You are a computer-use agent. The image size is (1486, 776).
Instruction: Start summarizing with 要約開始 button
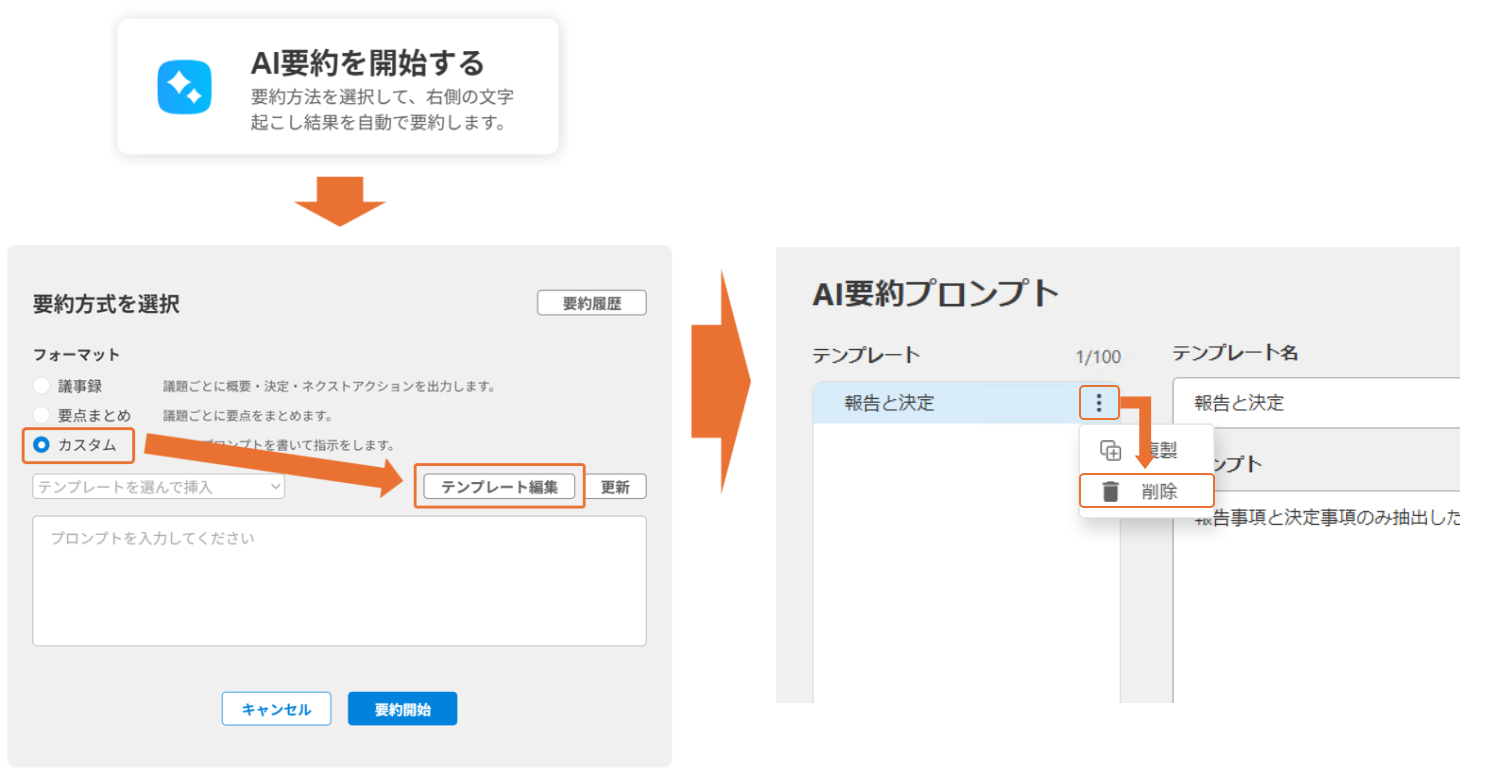pos(402,709)
